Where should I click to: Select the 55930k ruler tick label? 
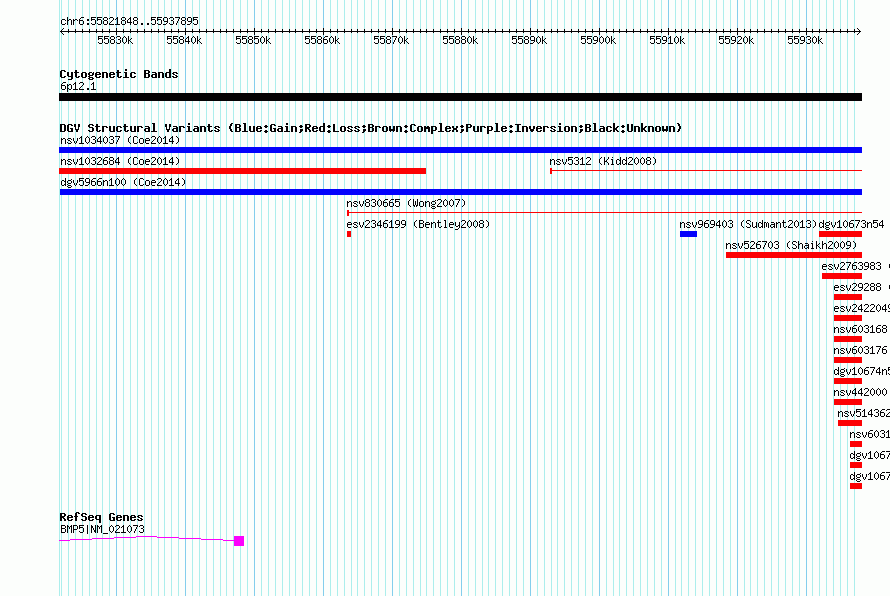(x=805, y=40)
